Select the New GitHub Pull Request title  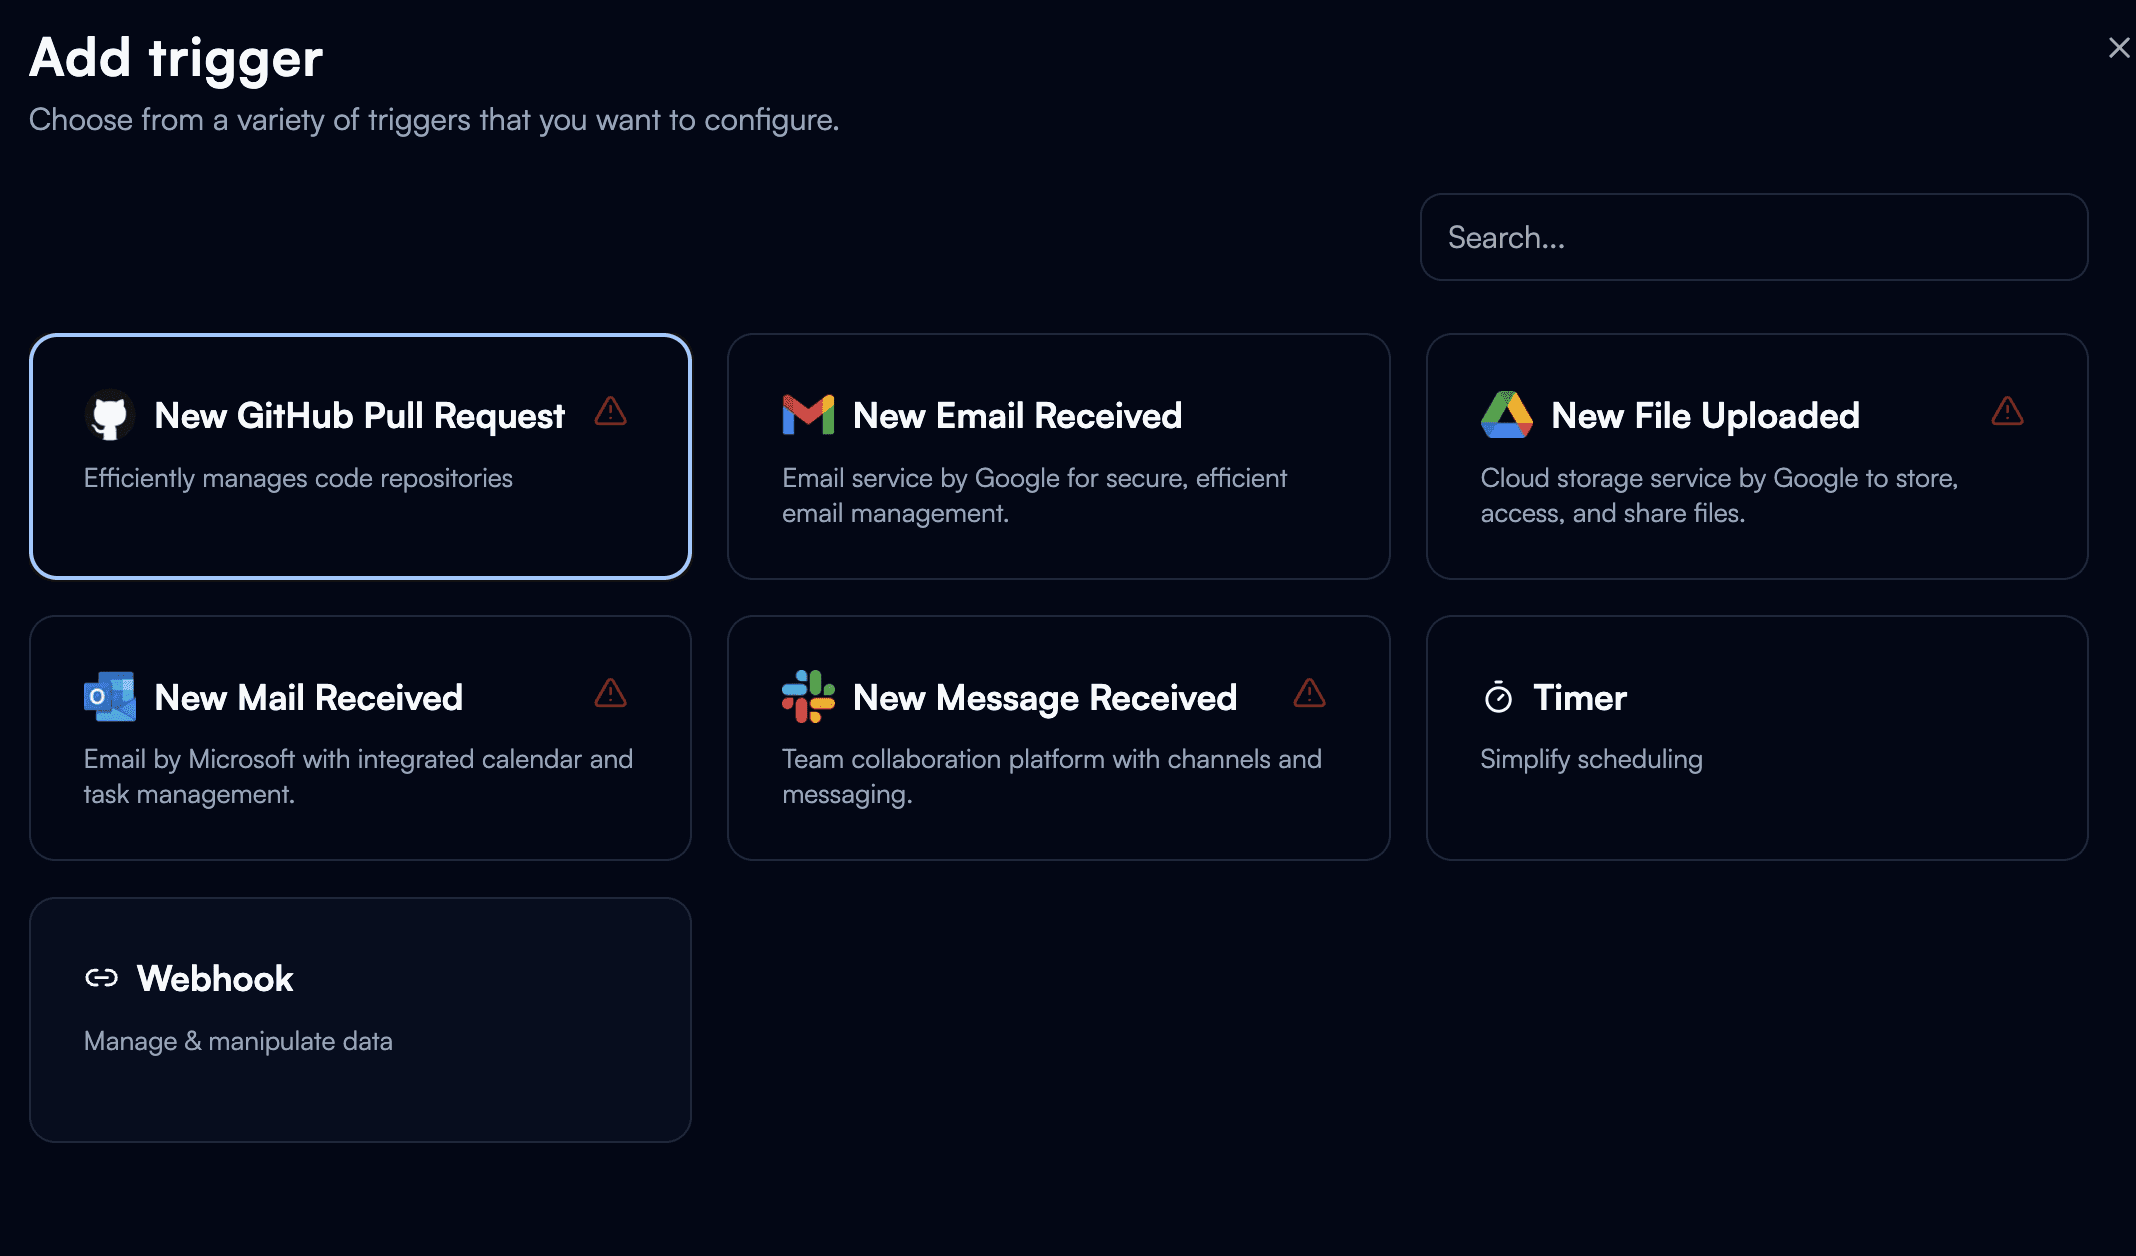[359, 416]
